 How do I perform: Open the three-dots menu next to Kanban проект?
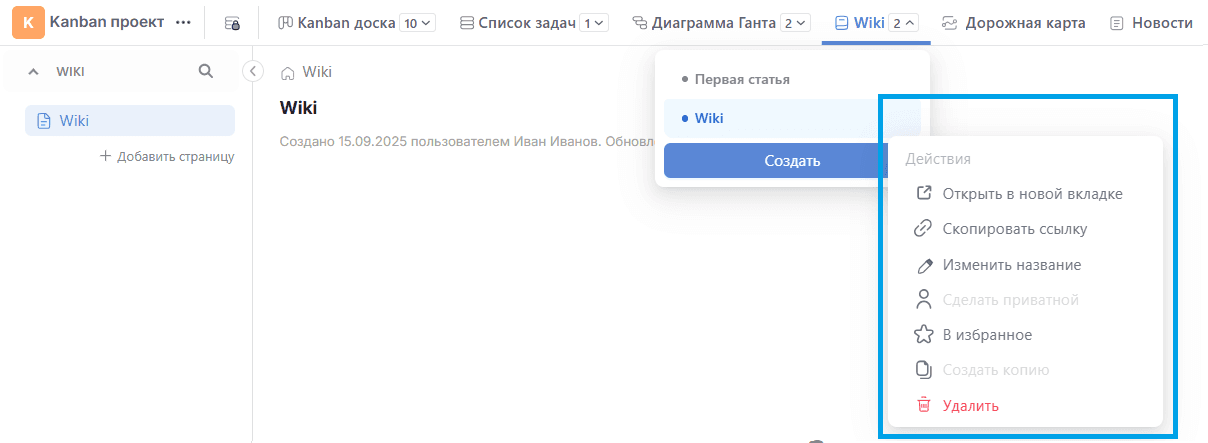click(x=183, y=22)
